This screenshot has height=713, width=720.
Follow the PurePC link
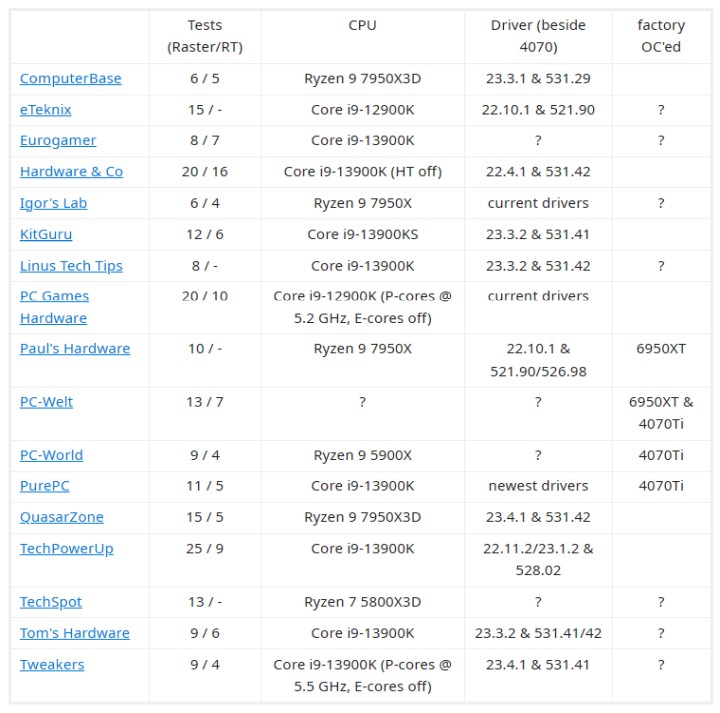coord(45,486)
